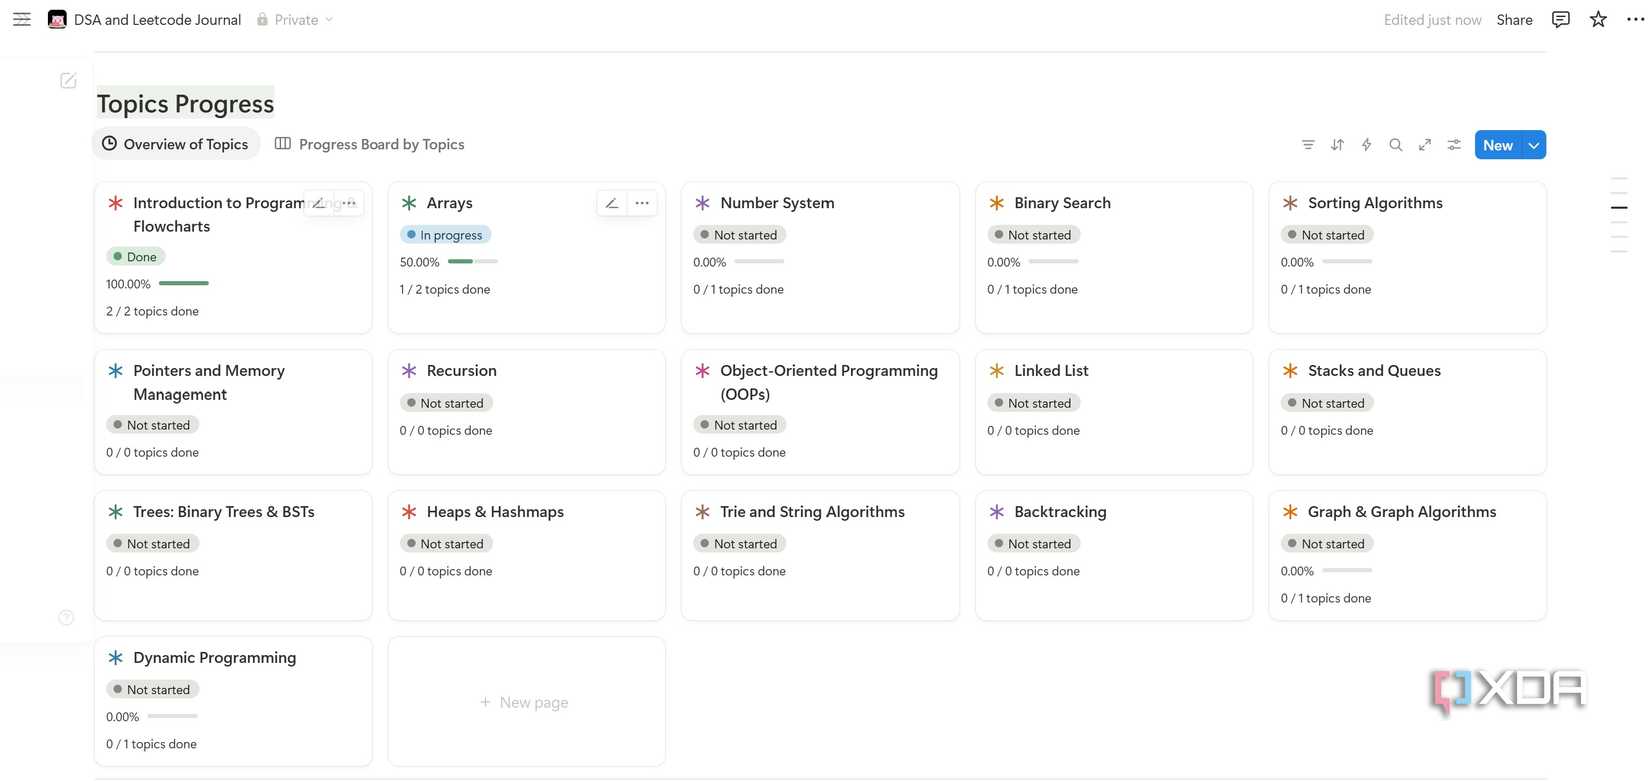Click the page outline marker on right edge
Image resolution: width=1650 pixels, height=781 pixels.
pos(1619,207)
